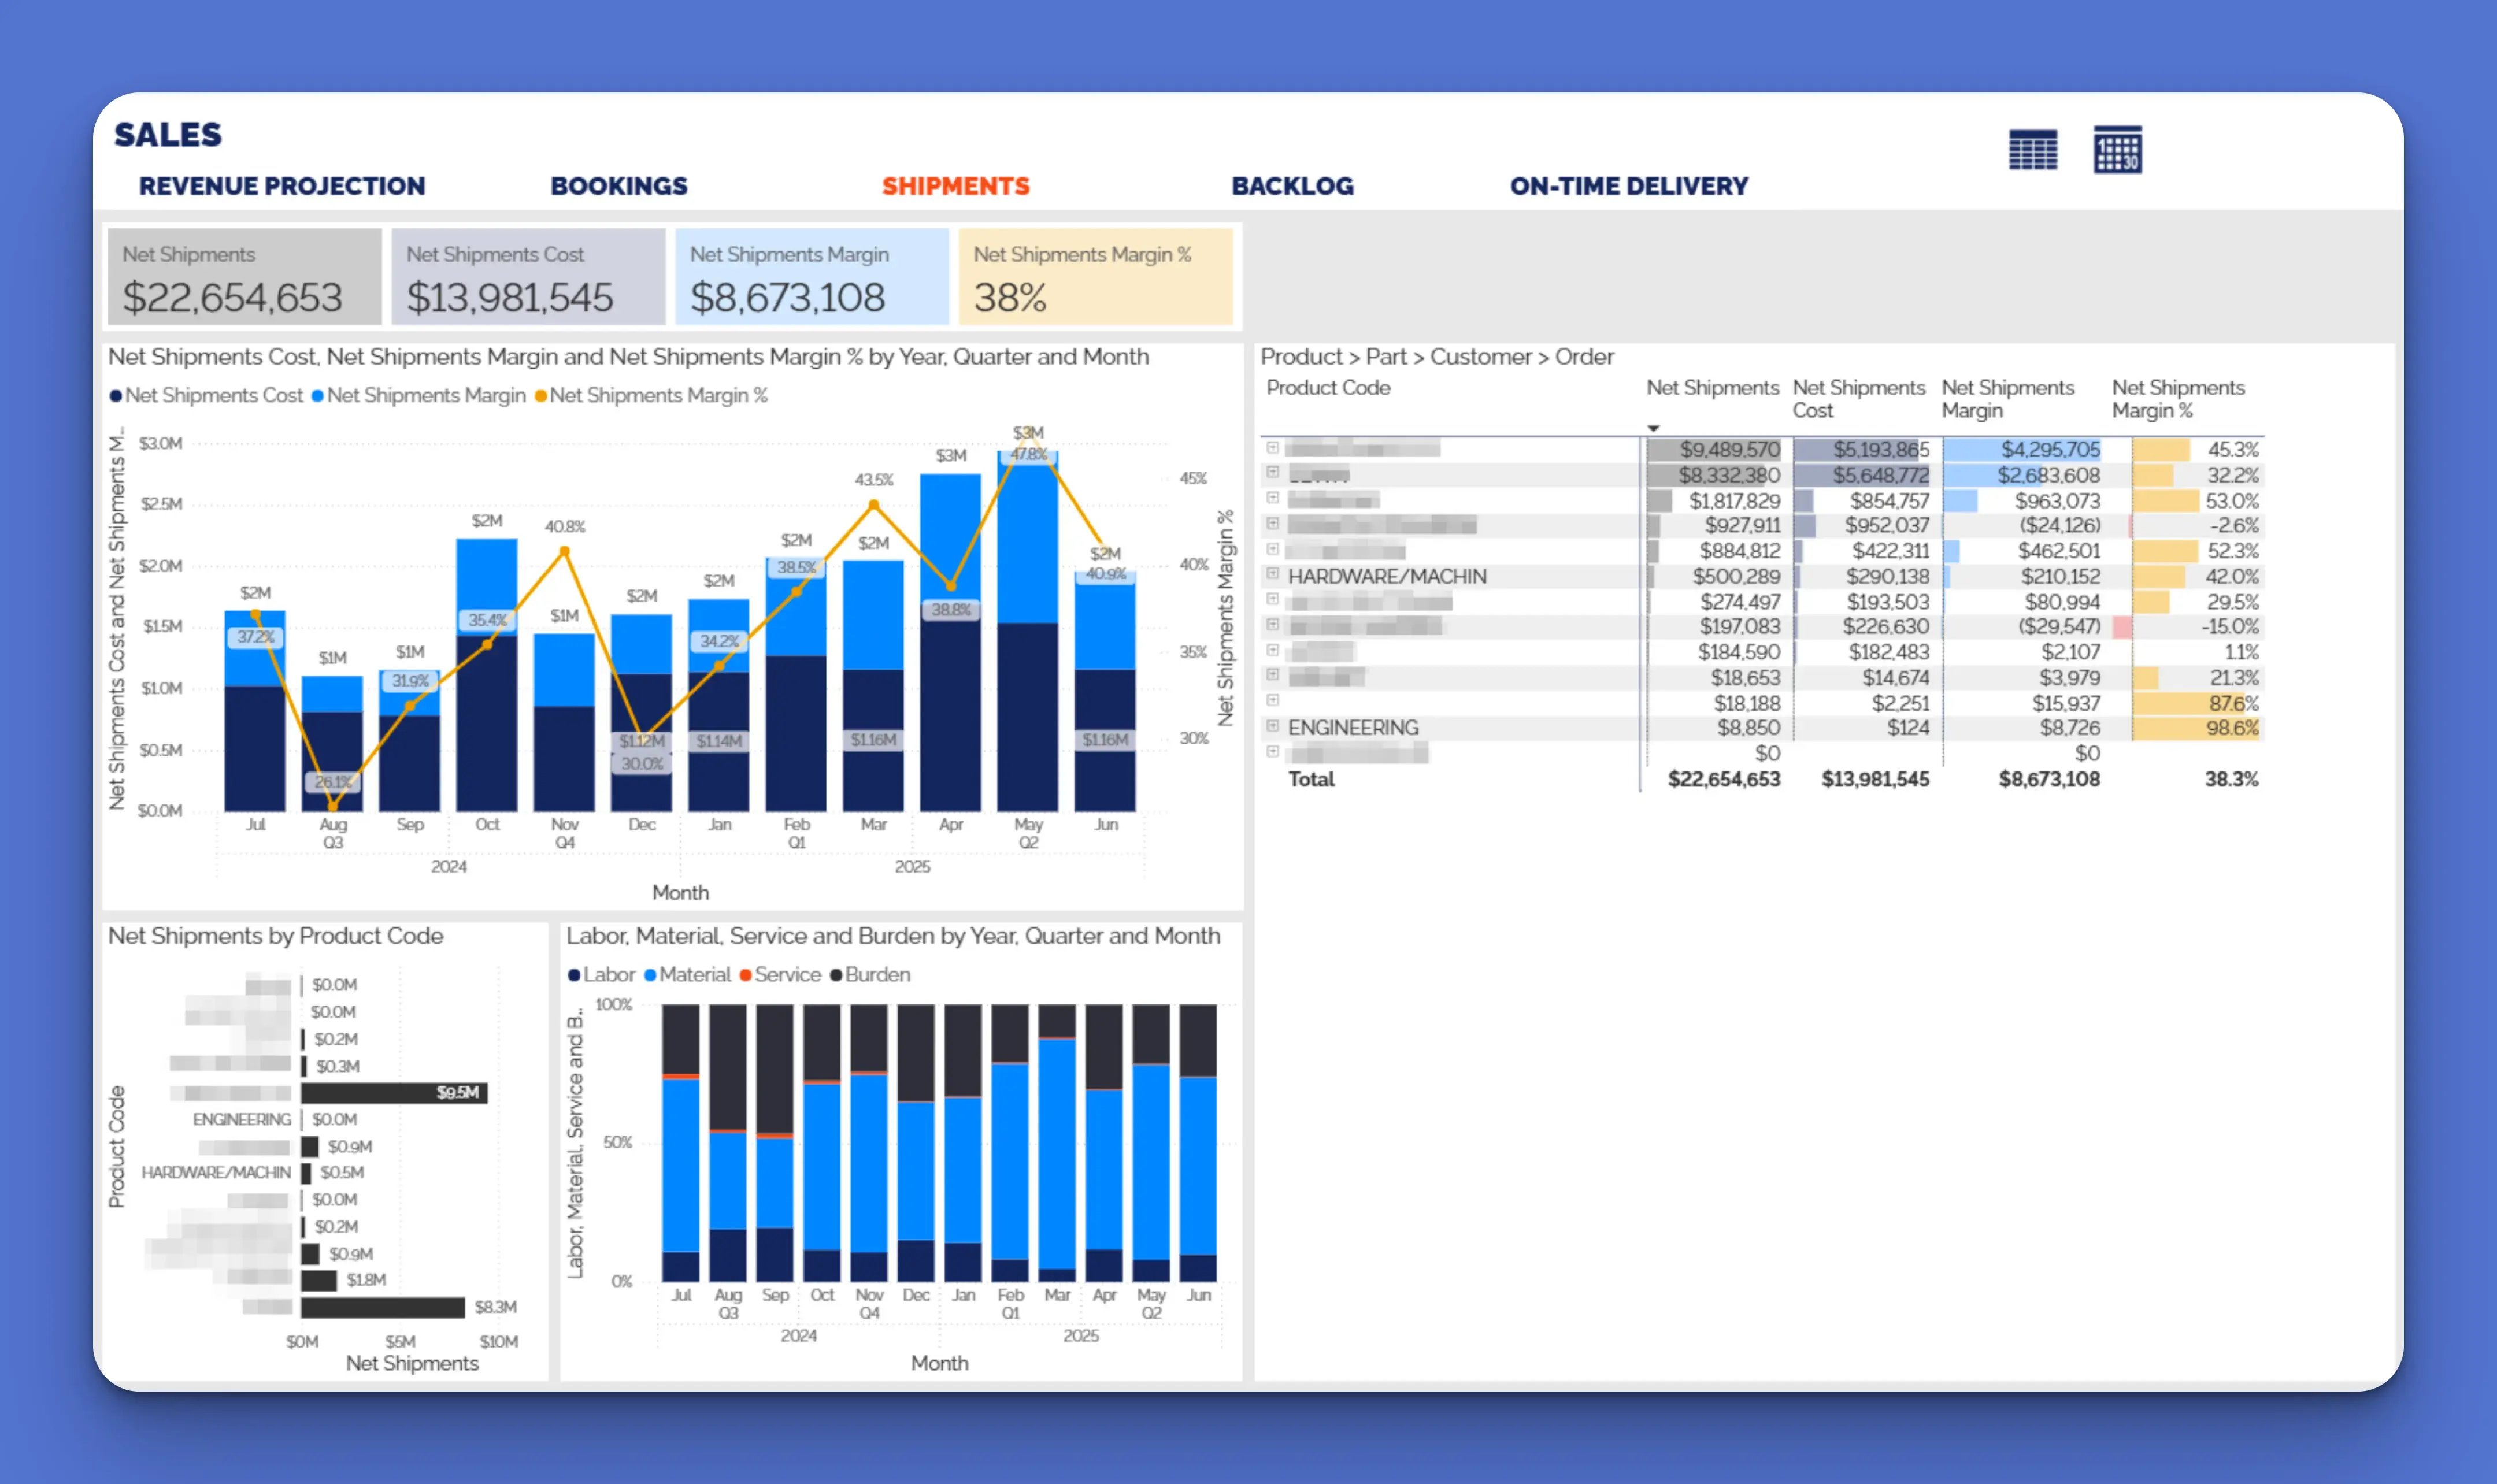Toggle the Labor series in the legend
Image resolution: width=2497 pixels, height=1484 pixels.
click(576, 974)
